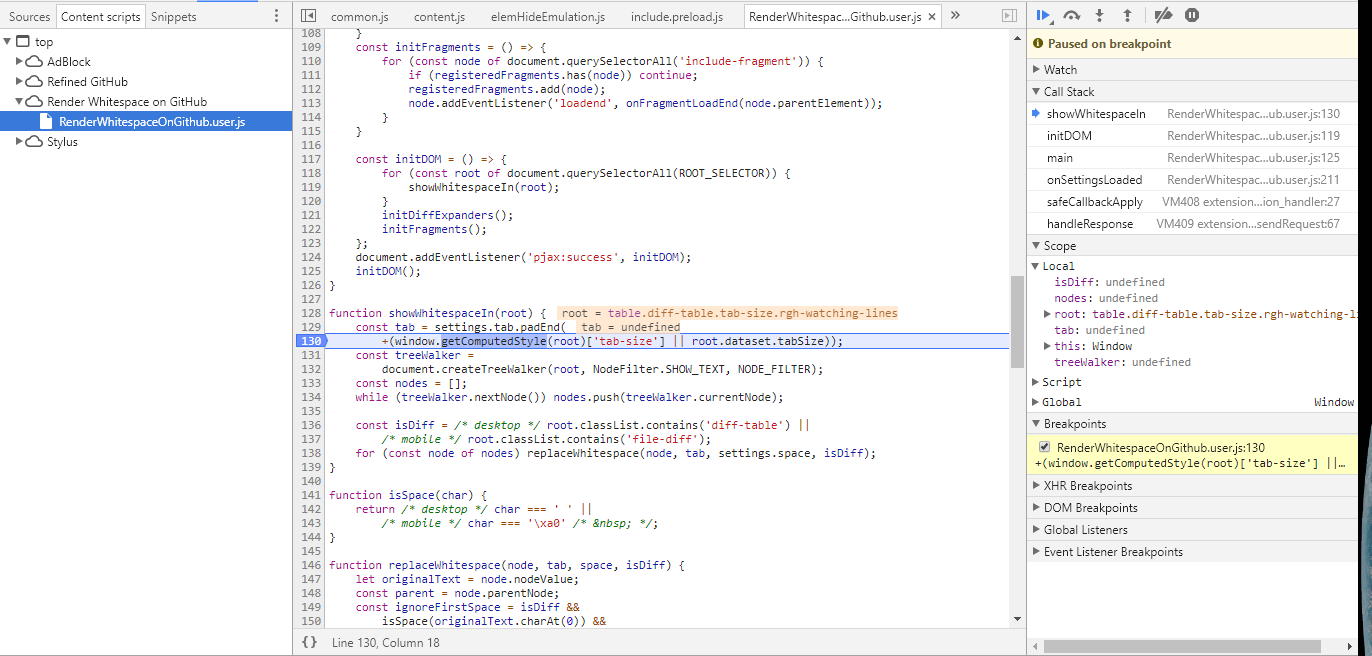Viewport: 1372px width, 656px height.
Task: Resume script execution with the blue play icon
Action: (x=1043, y=15)
